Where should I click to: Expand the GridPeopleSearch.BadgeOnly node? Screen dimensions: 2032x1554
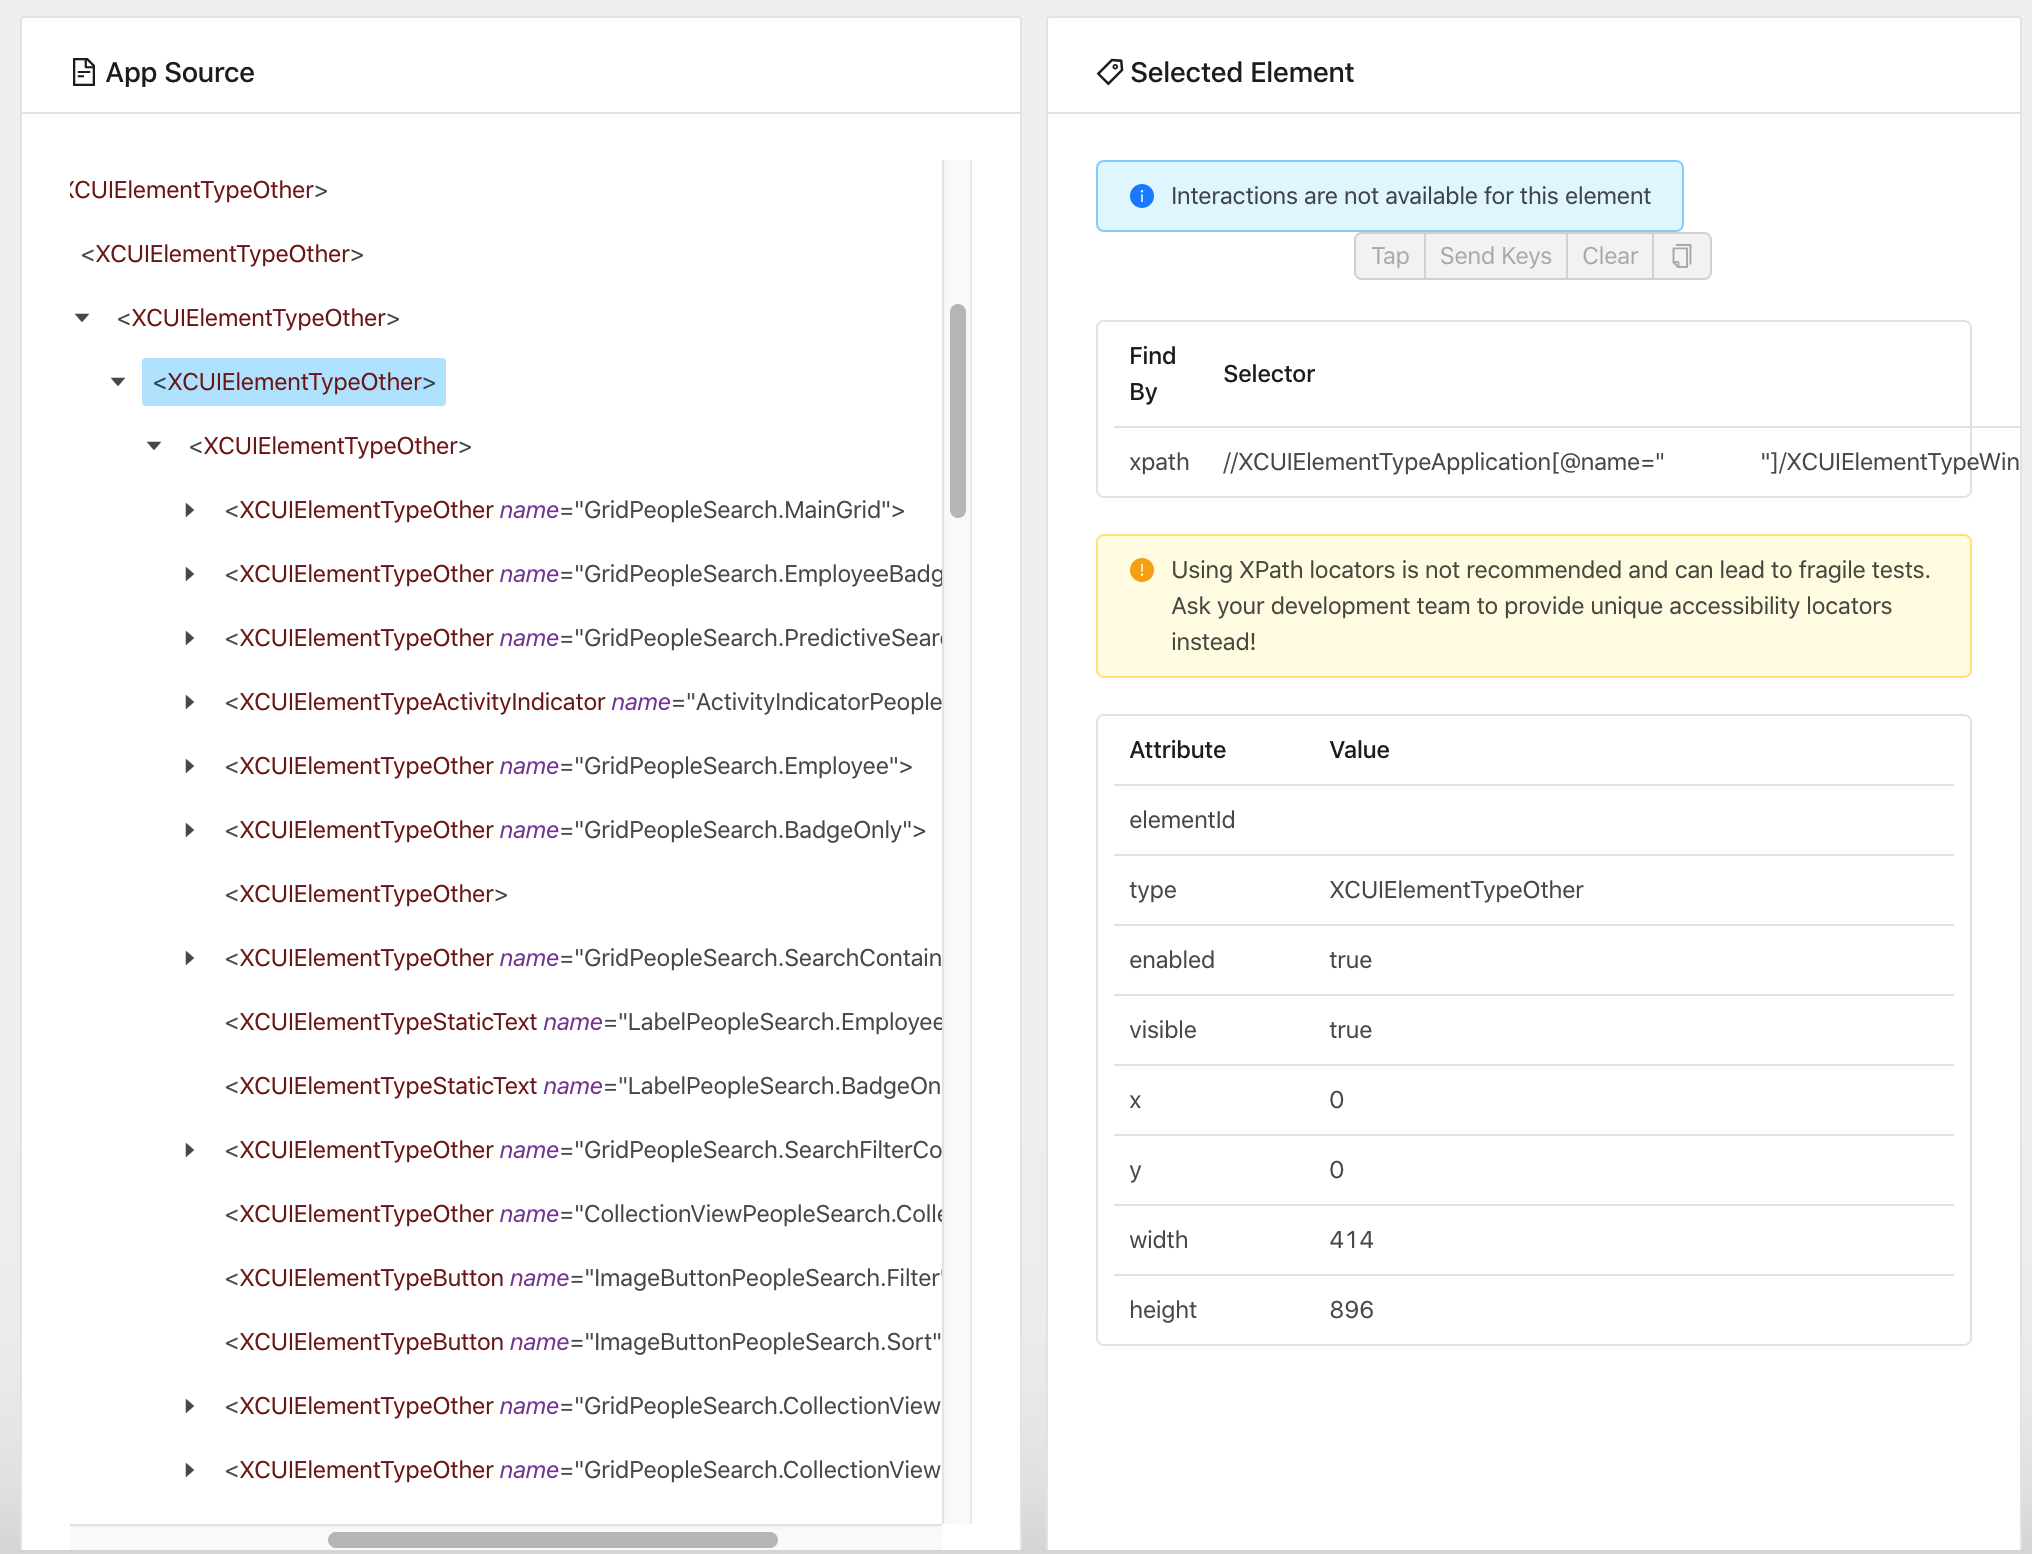click(190, 830)
